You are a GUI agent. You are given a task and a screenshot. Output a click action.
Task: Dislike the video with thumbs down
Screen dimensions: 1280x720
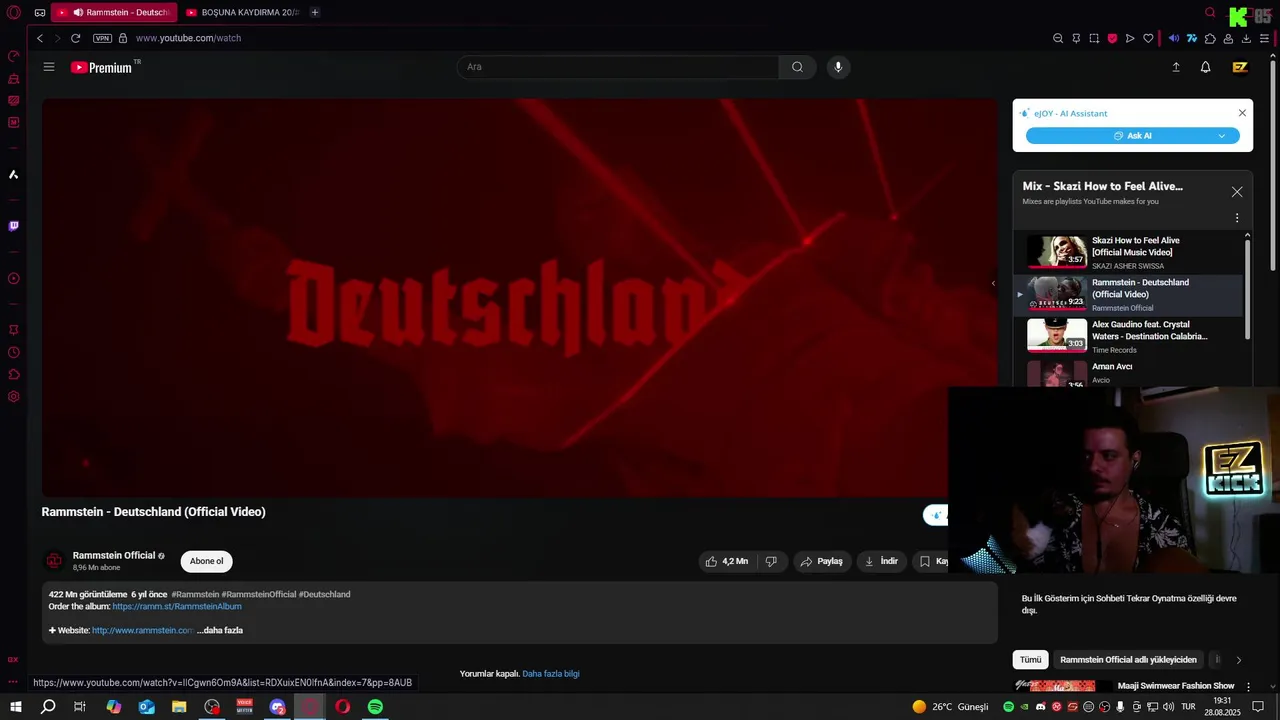pyautogui.click(x=771, y=561)
